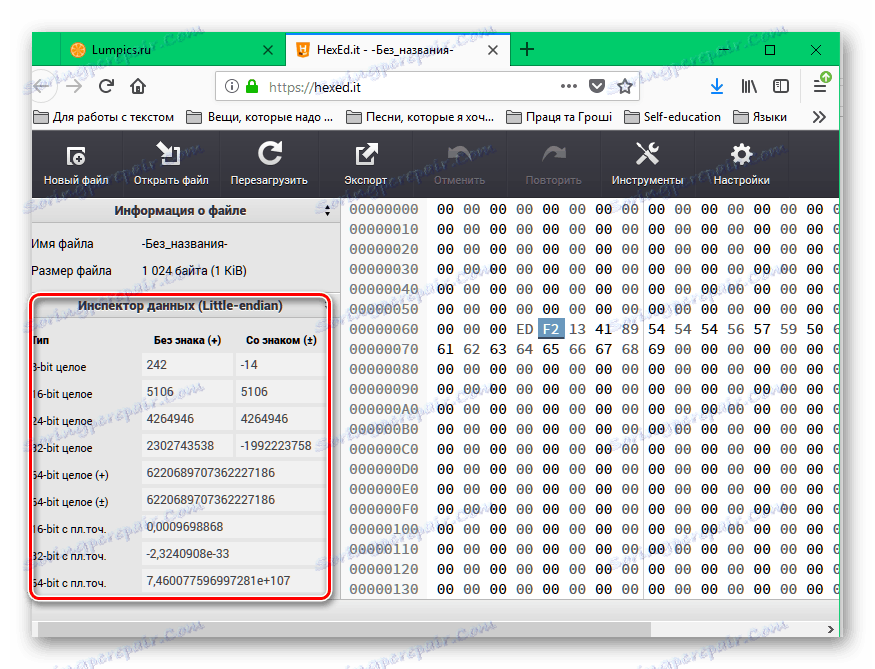
Task: Bookmark this page with the star
Action: click(x=625, y=86)
